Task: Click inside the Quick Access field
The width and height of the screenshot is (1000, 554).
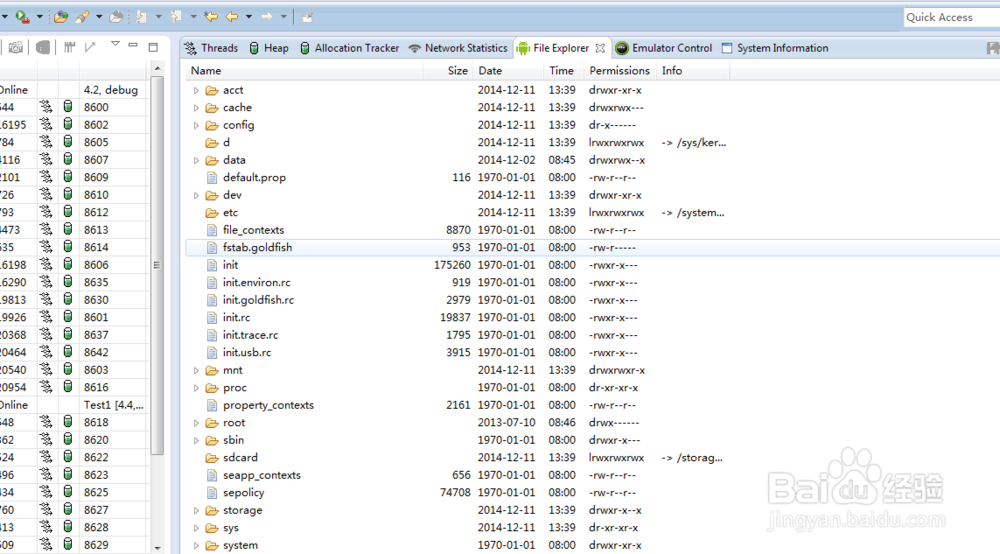Action: click(x=952, y=17)
